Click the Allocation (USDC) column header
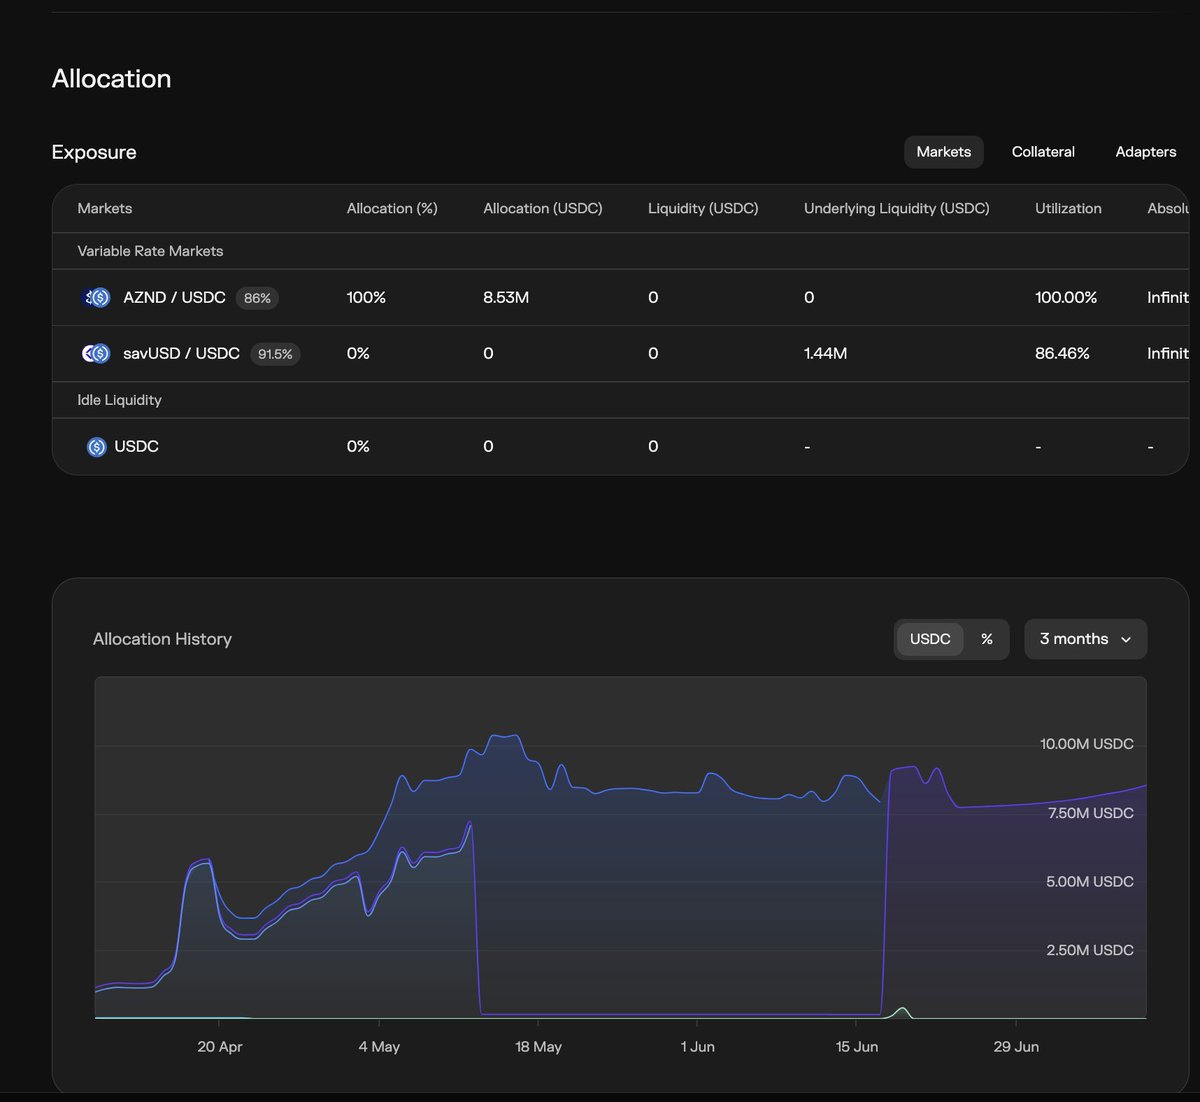The height and width of the screenshot is (1102, 1200). (542, 208)
